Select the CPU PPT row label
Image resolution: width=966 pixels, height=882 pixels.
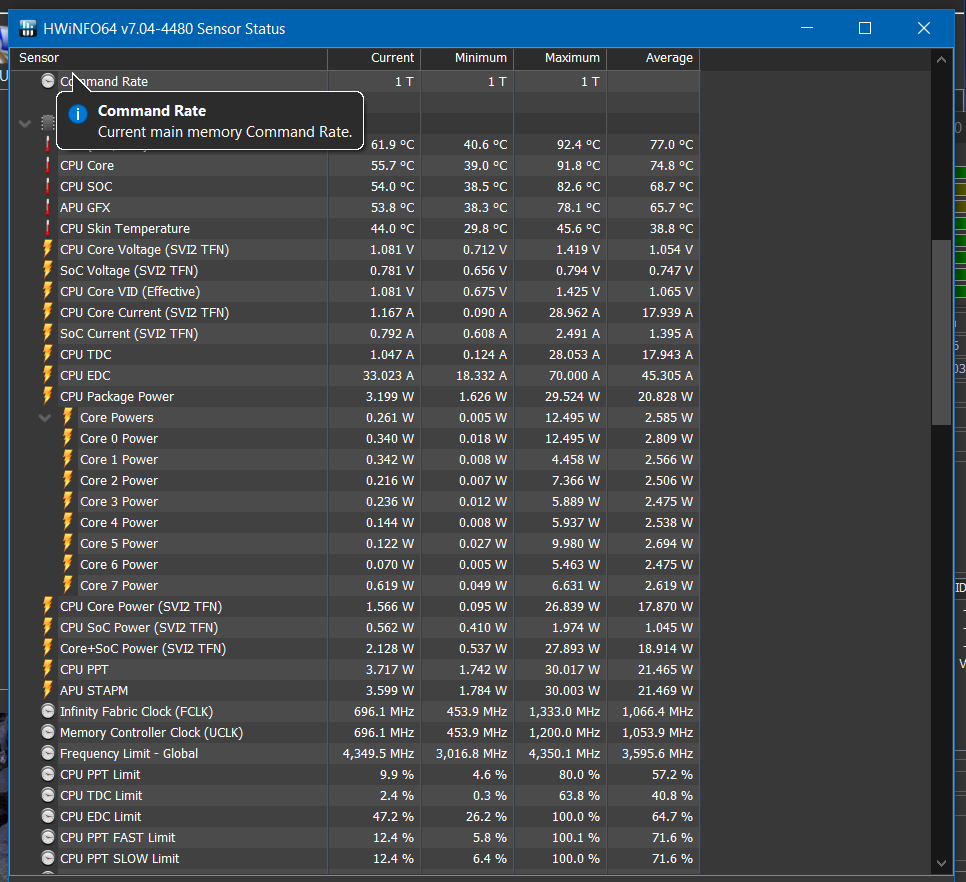click(x=84, y=669)
